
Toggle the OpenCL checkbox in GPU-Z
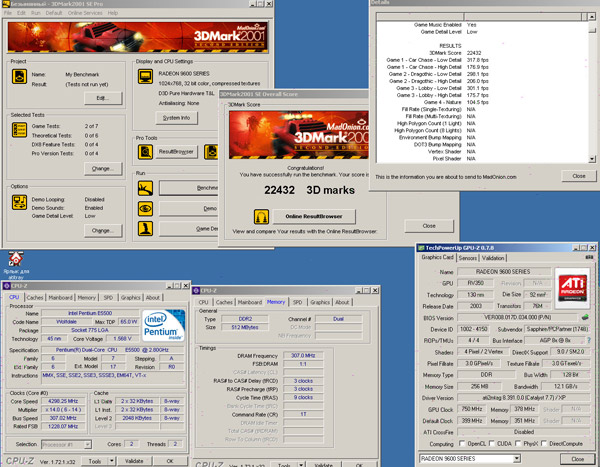pyautogui.click(x=462, y=443)
